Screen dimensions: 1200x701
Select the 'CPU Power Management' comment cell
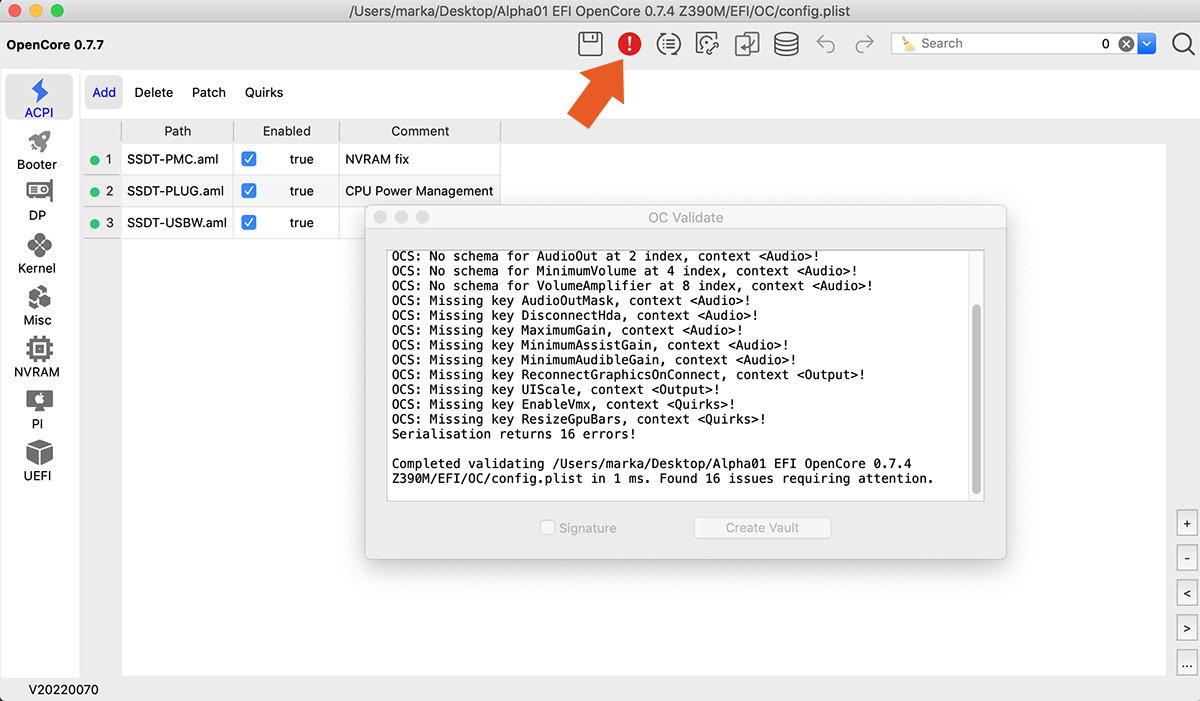(x=420, y=191)
